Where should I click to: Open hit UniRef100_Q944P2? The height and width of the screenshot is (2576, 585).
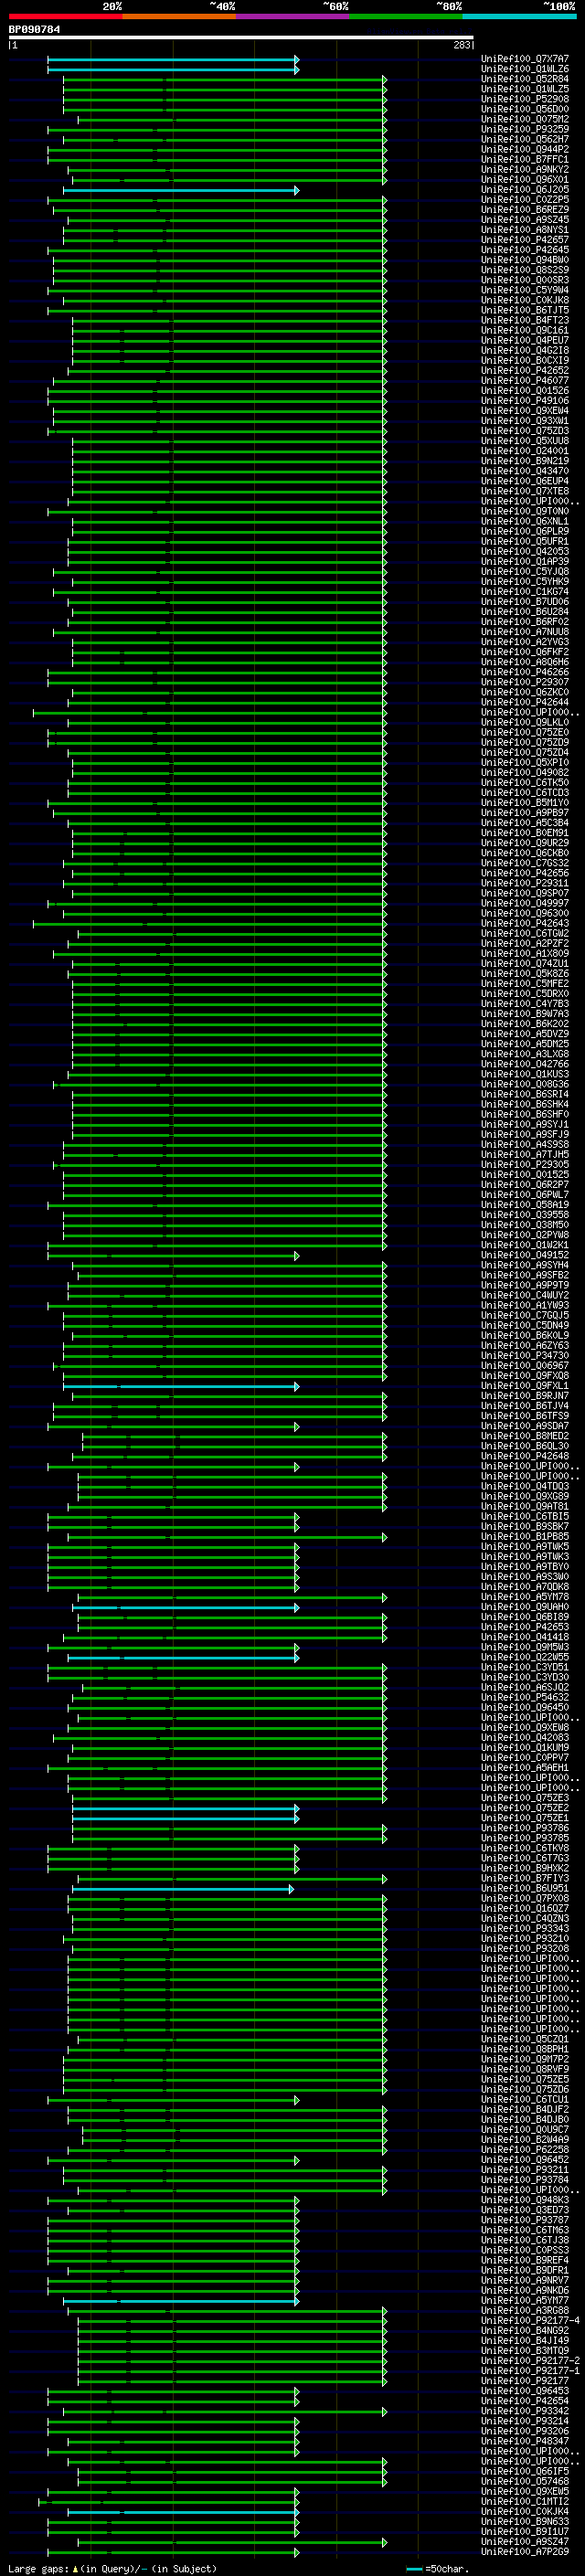525,149
